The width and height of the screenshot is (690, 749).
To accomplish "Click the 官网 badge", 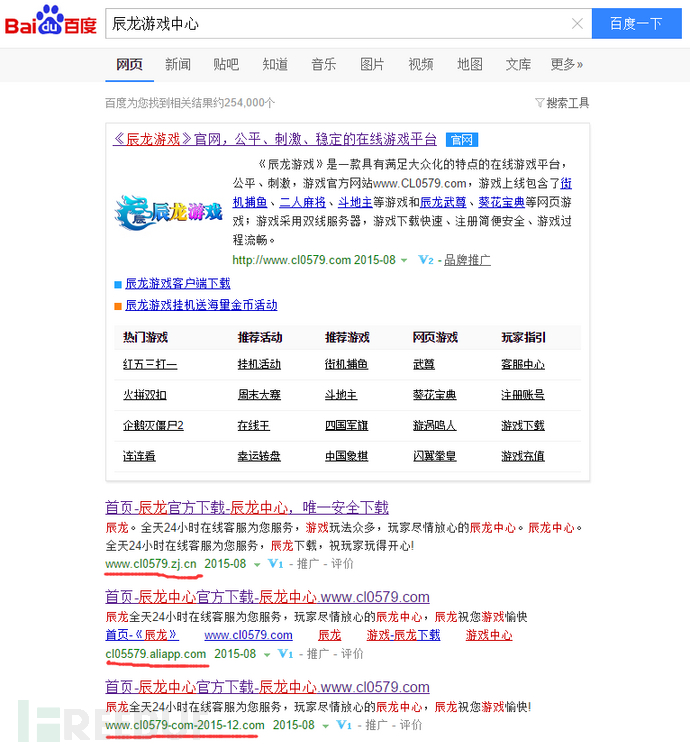I will pyautogui.click(x=462, y=140).
